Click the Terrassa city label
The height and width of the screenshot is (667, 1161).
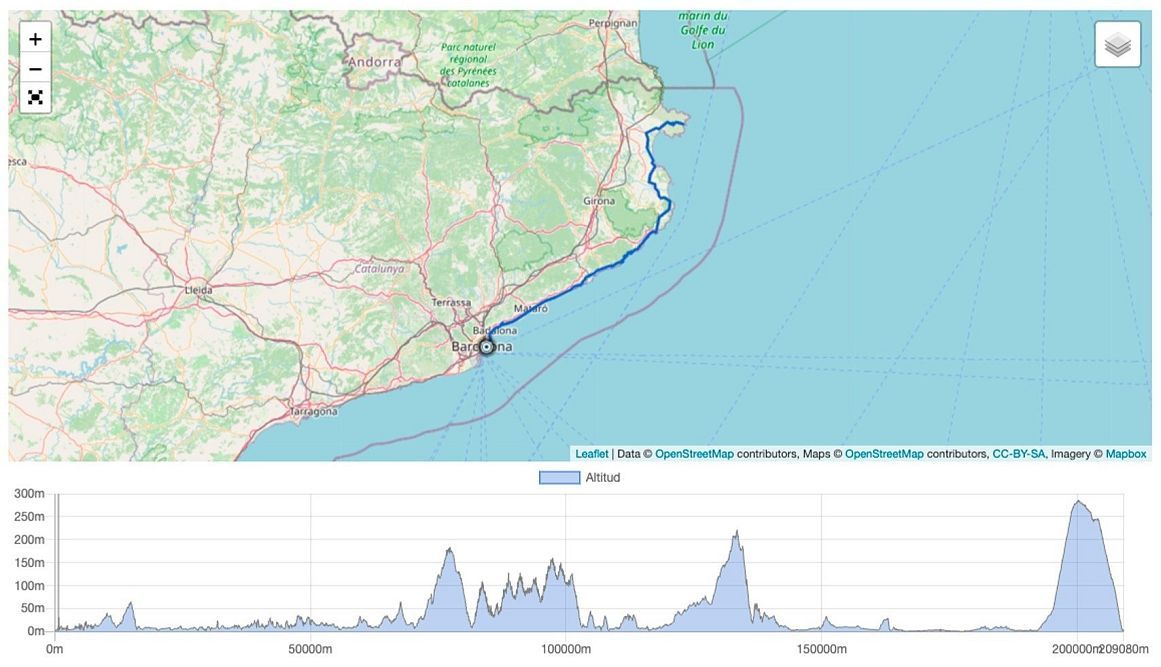click(451, 302)
